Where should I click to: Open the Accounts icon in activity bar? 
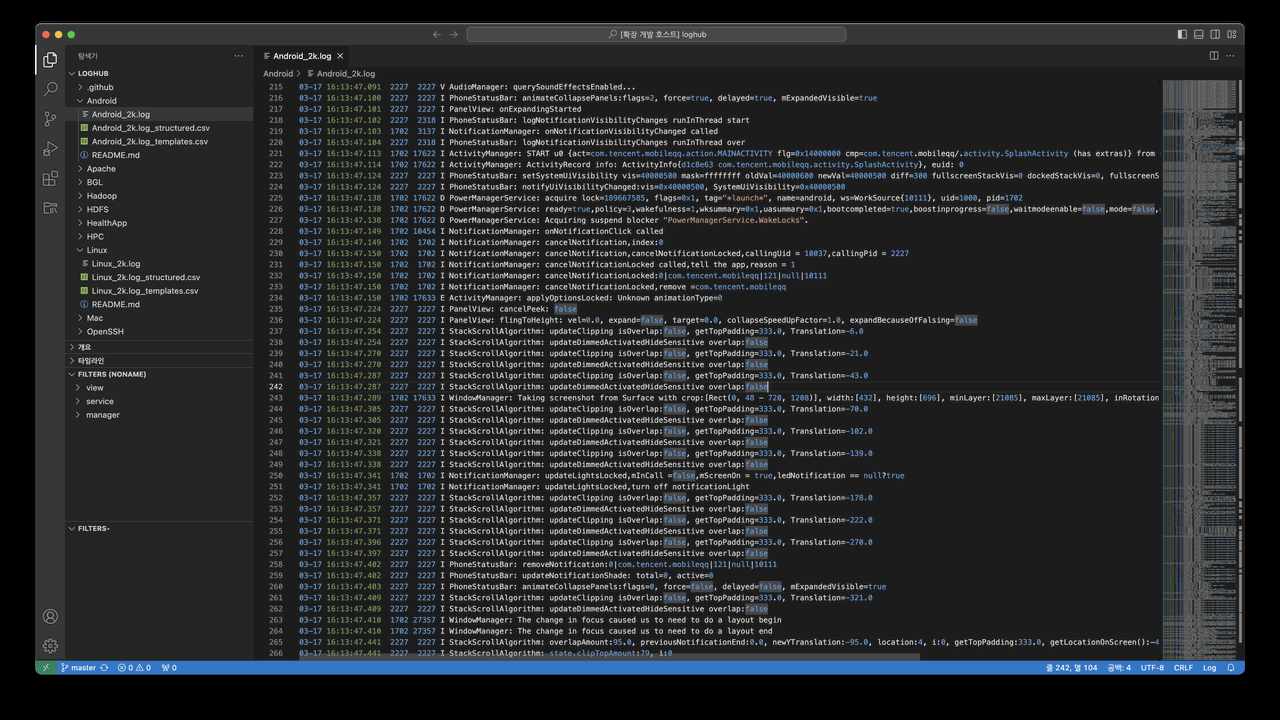pos(50,616)
